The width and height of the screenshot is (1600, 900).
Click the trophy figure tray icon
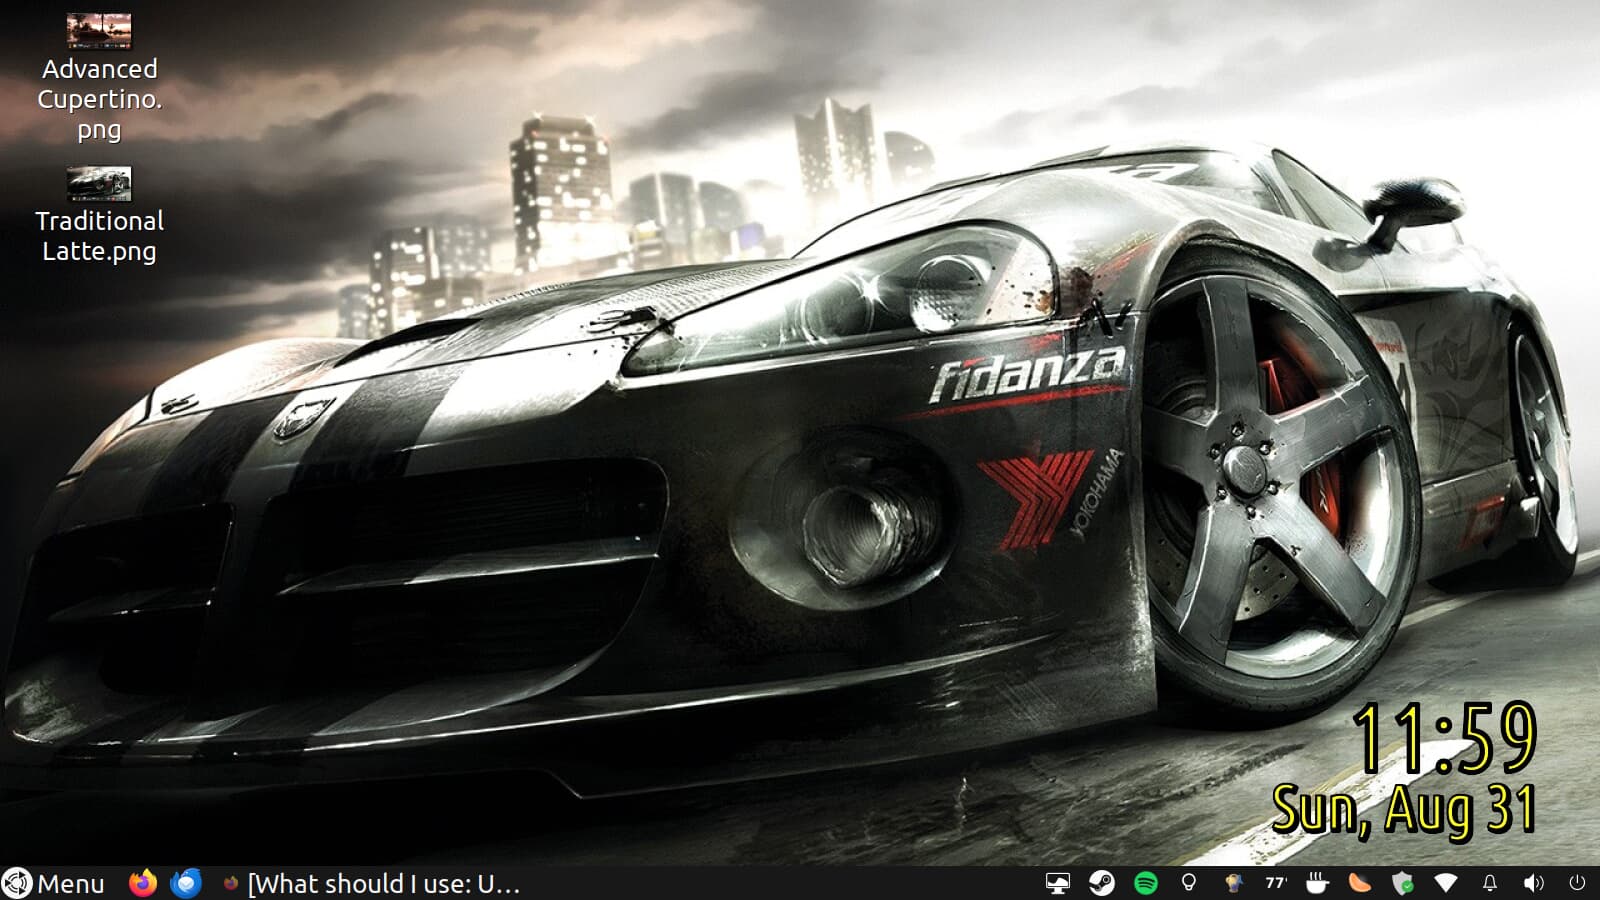point(1233,883)
